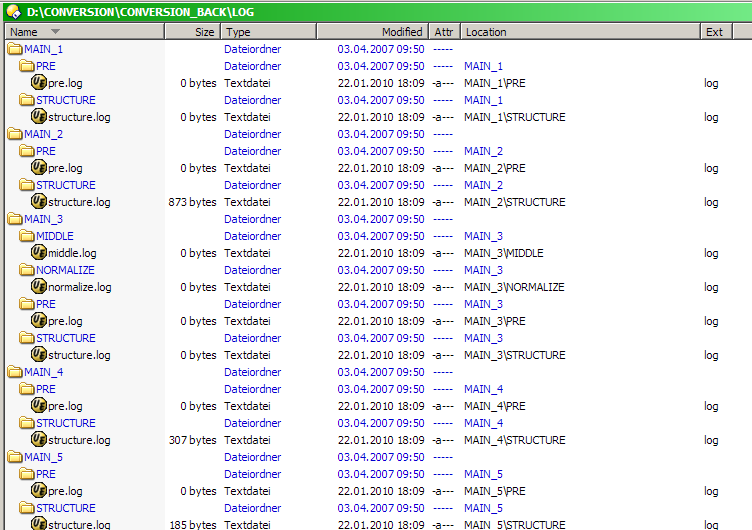Click the Attr column header

(x=443, y=32)
